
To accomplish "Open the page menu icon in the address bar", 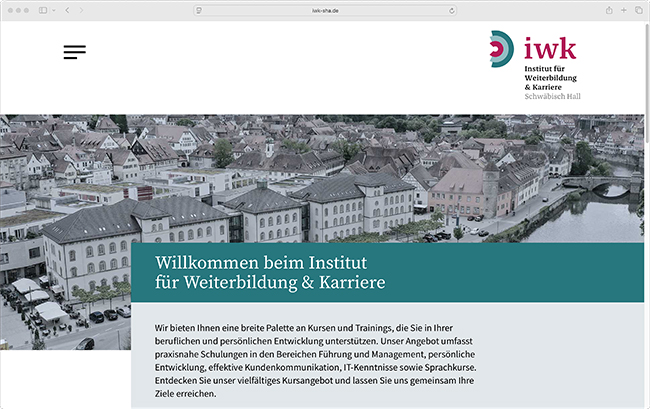I will pos(199,10).
